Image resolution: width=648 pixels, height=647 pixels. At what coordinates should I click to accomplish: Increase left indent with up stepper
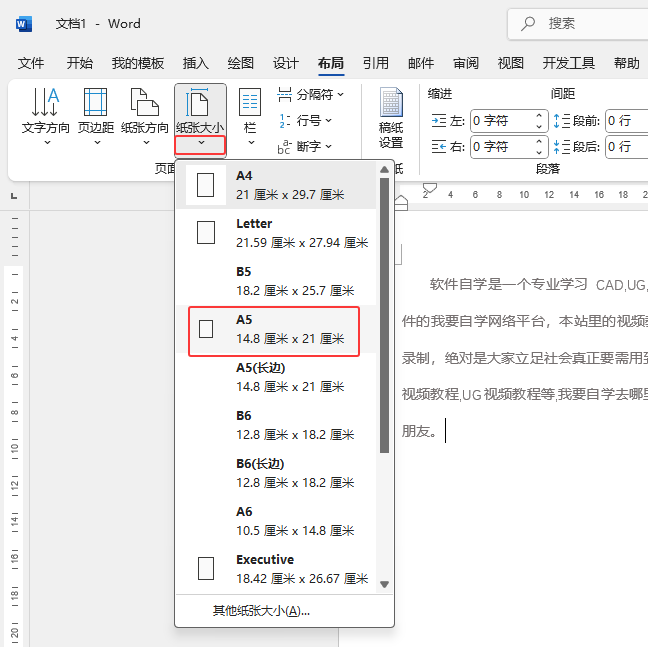pos(539,116)
